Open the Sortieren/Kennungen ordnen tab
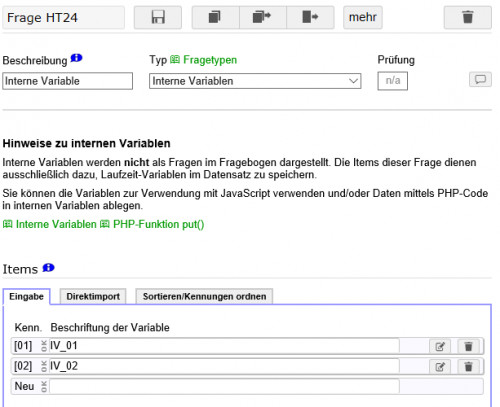The height and width of the screenshot is (407, 500). (204, 296)
